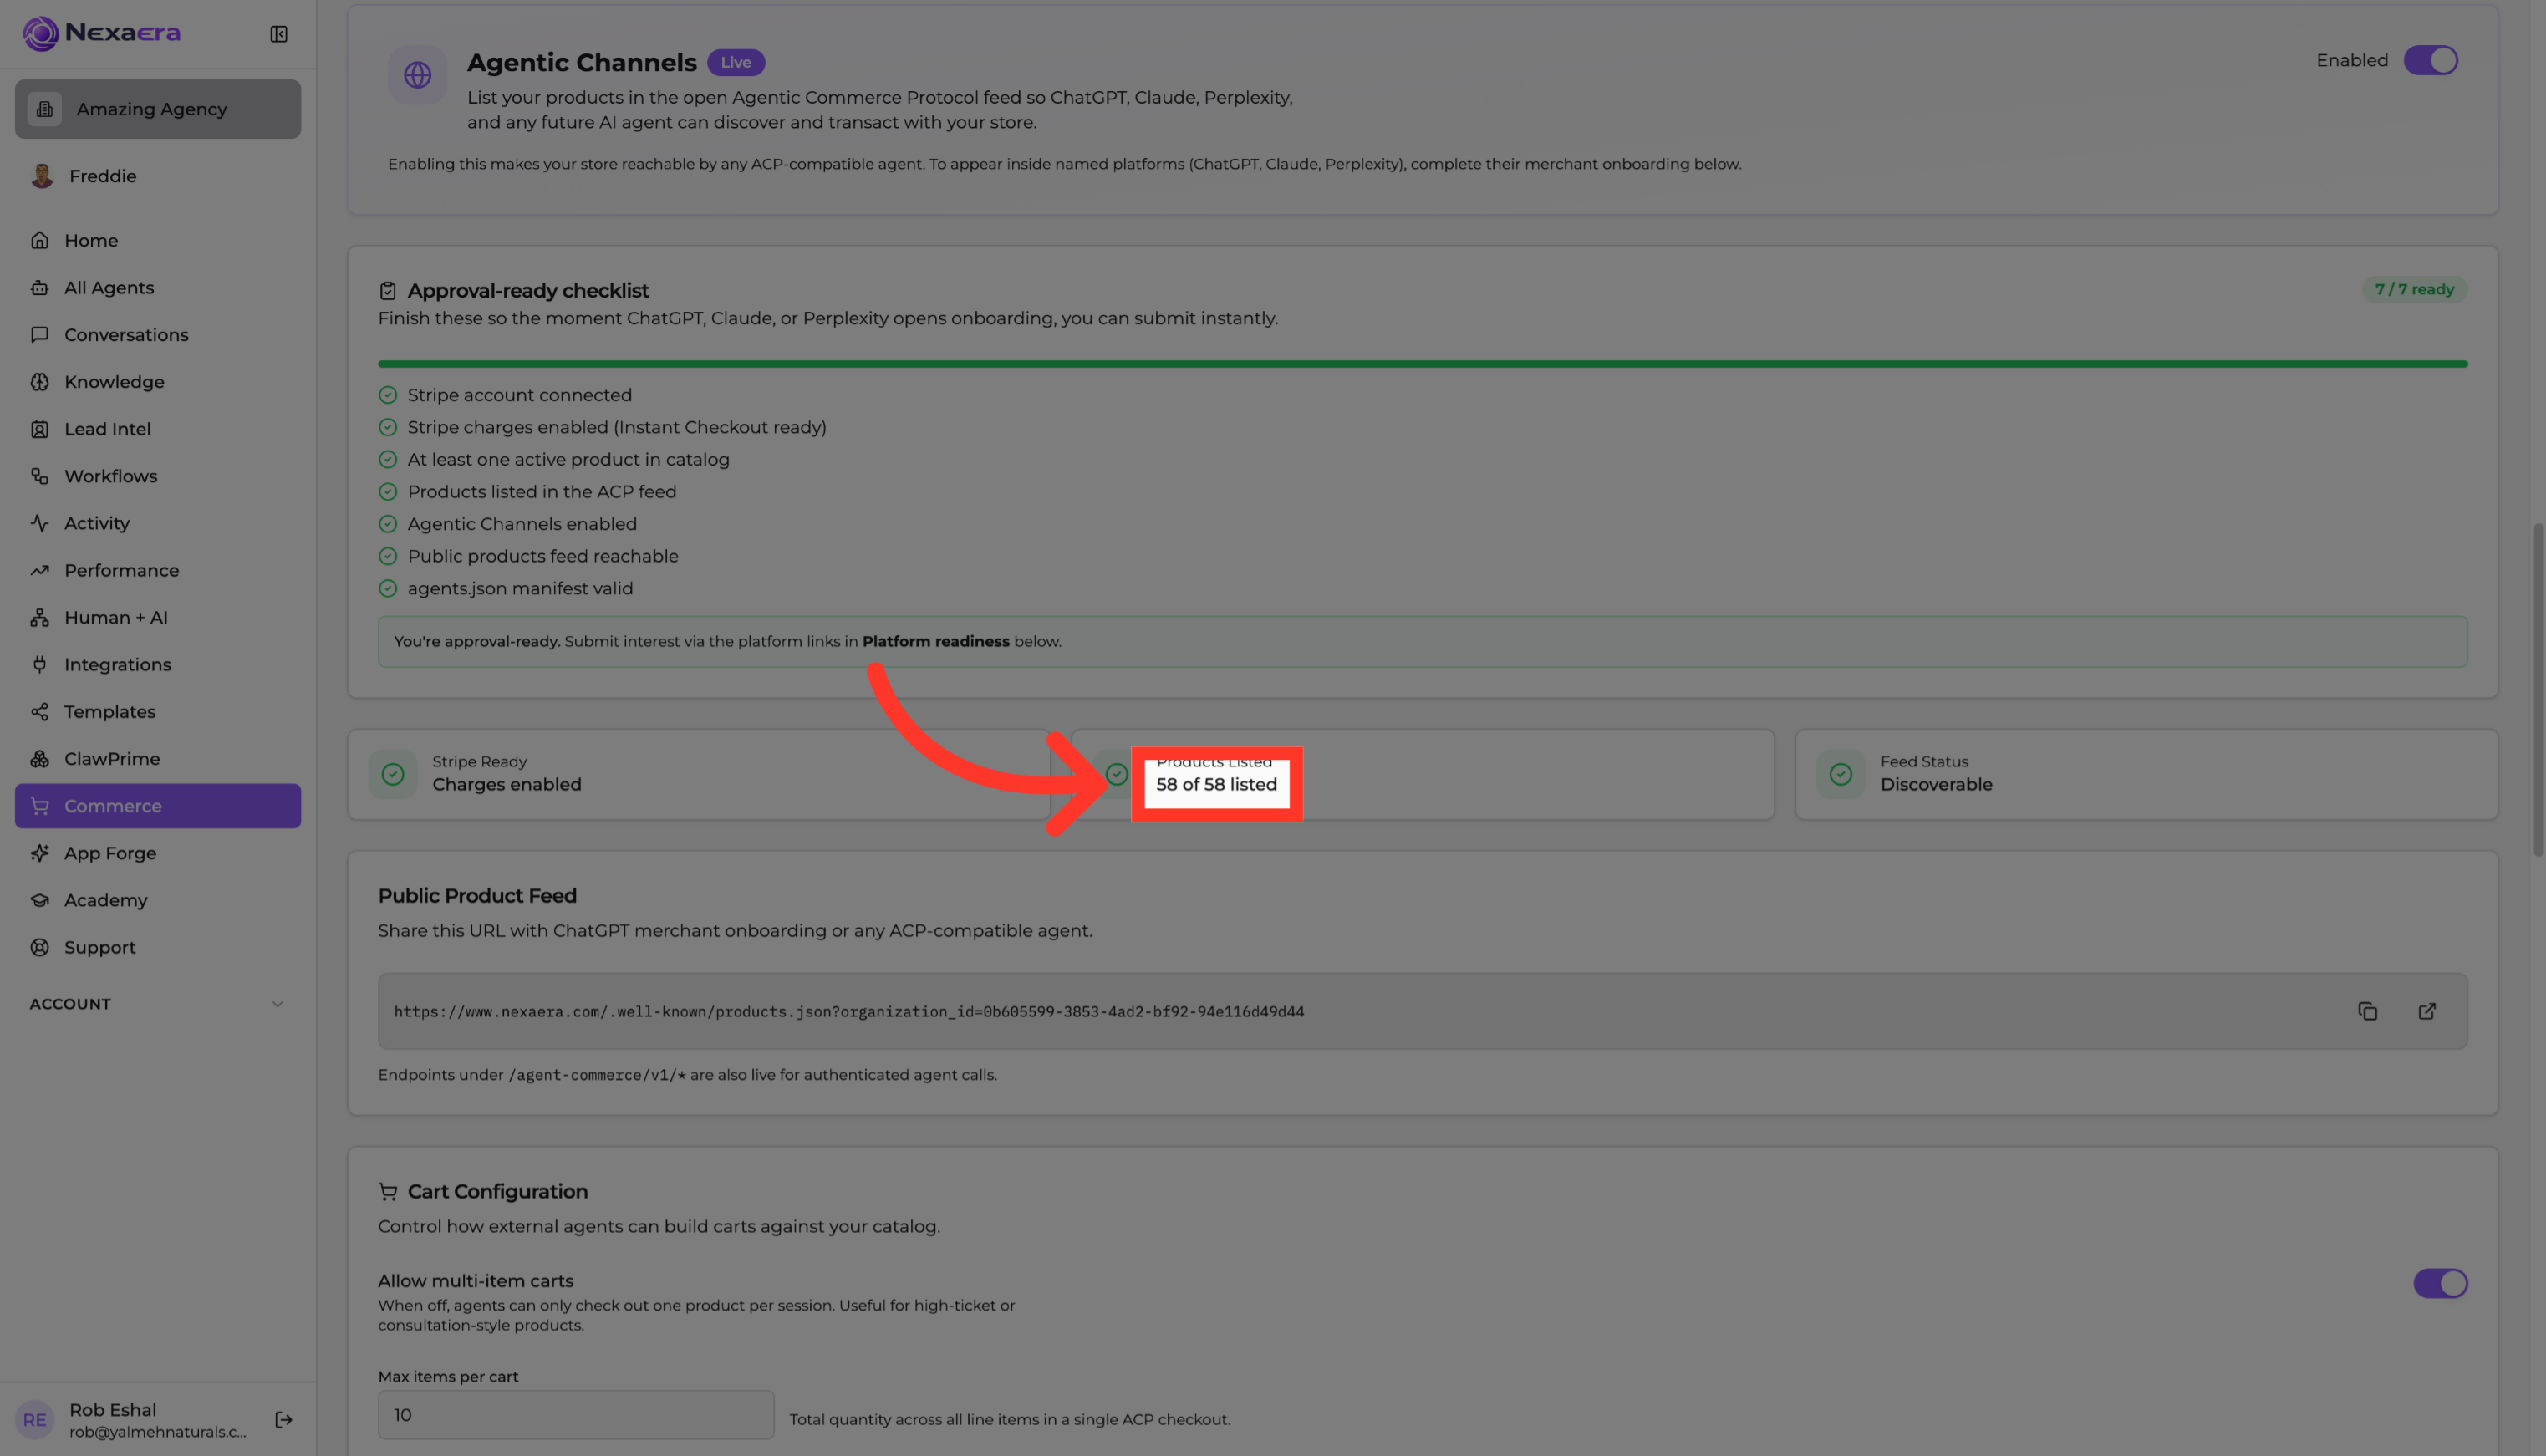Disable the Agentic Channels Enabled toggle
This screenshot has height=1456, width=2546.
[x=2431, y=60]
